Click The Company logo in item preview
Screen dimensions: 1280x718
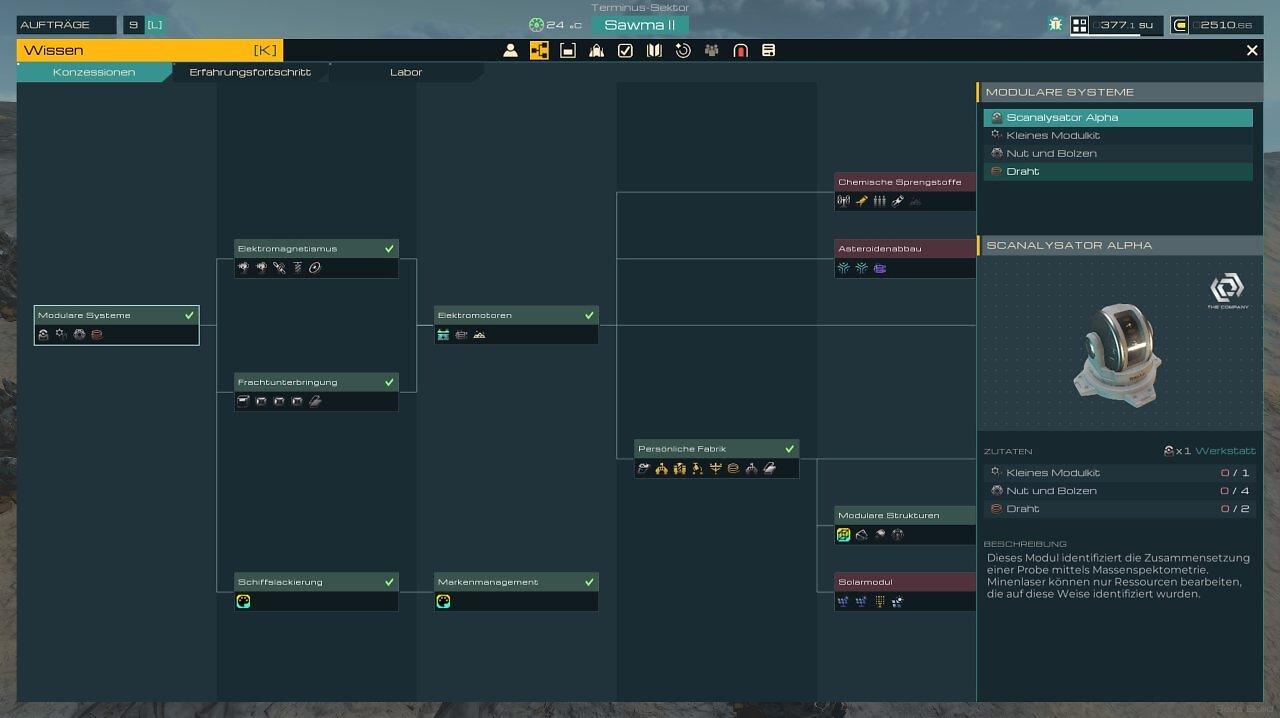[1227, 291]
